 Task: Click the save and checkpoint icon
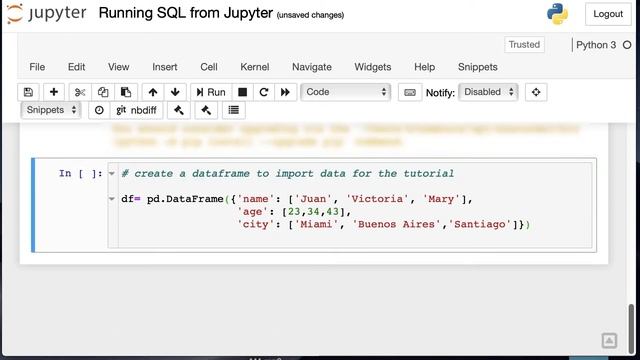click(28, 92)
